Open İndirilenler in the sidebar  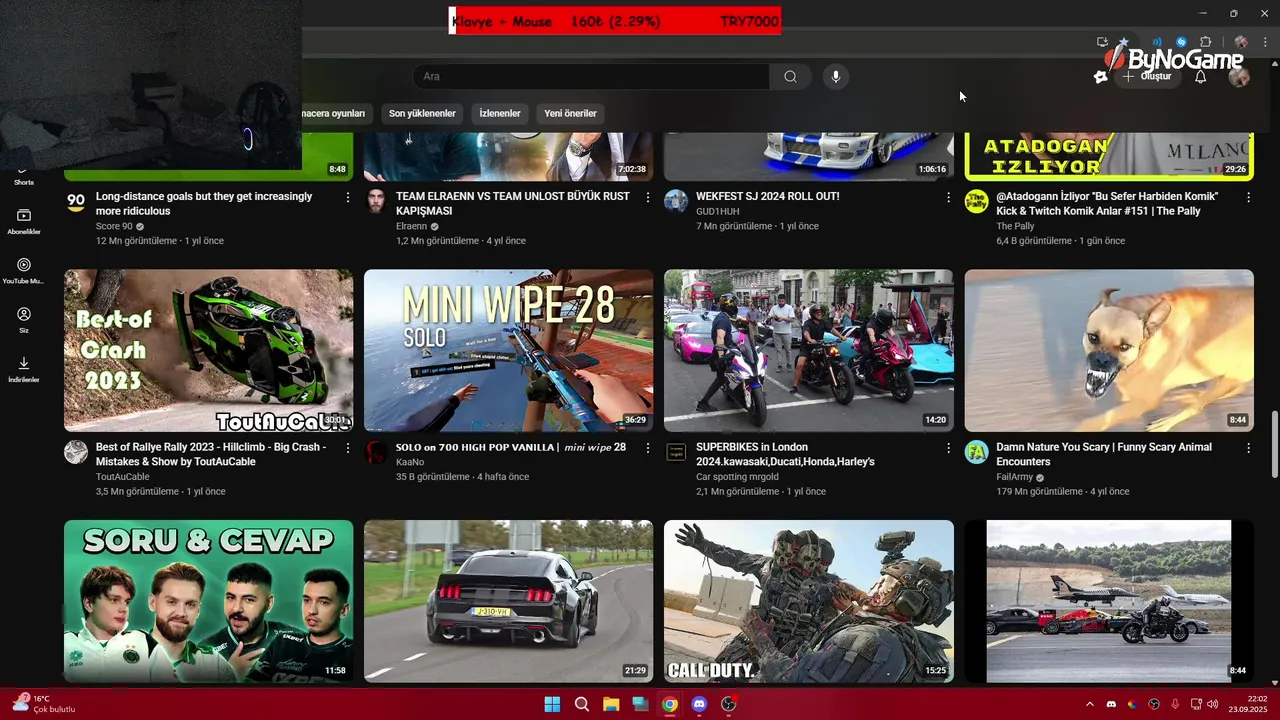click(24, 369)
